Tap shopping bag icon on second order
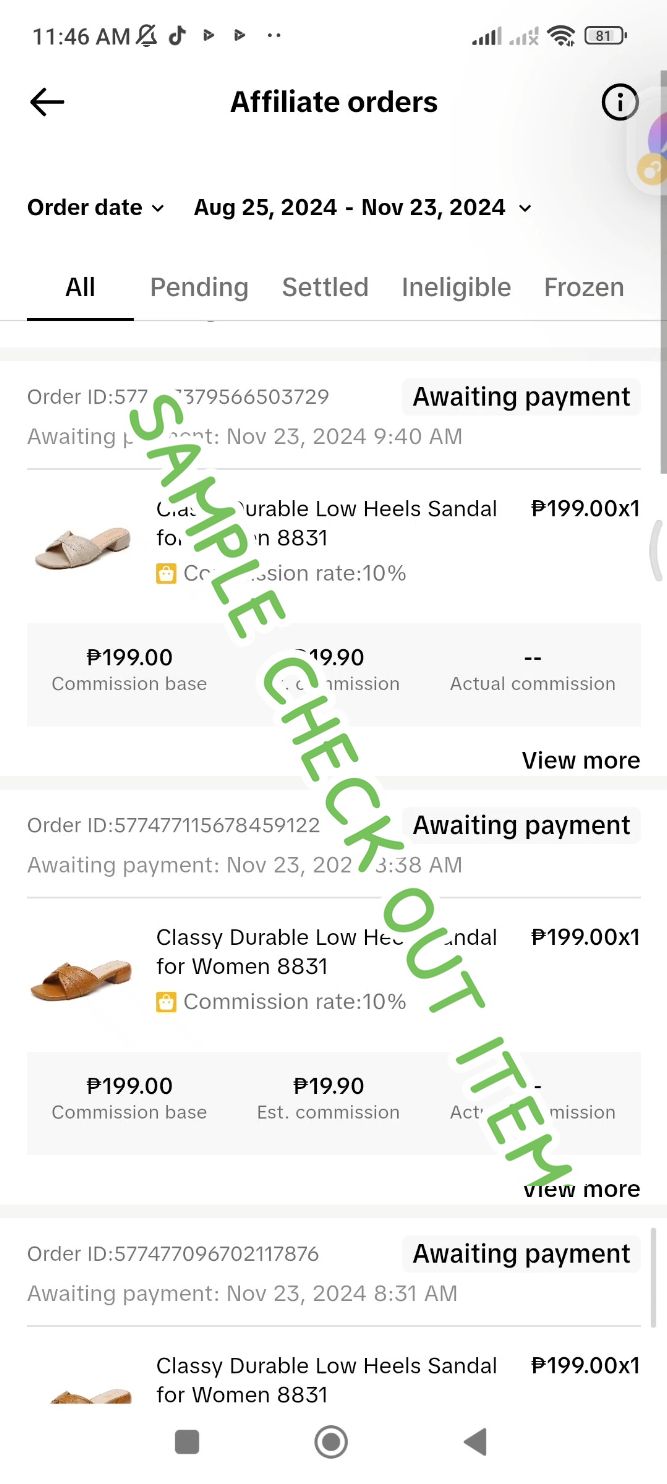The height and width of the screenshot is (1484, 667). (x=166, y=1002)
